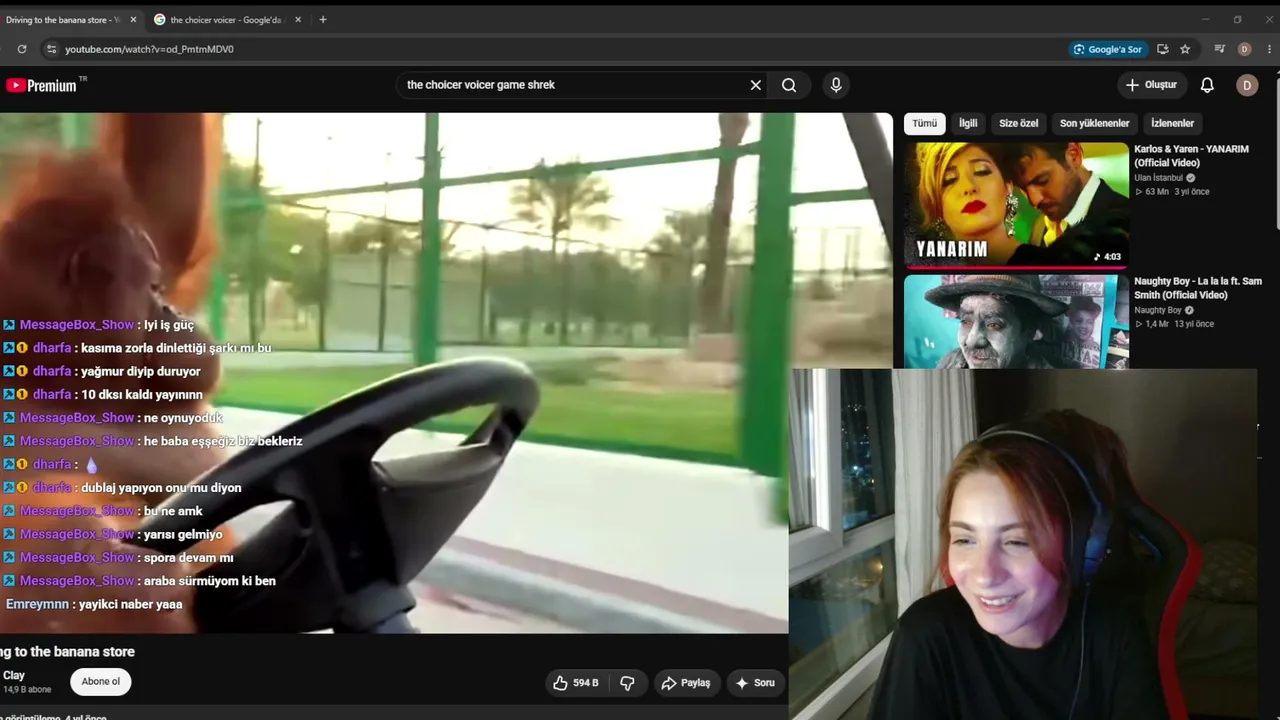Click the '4:03' duration on YANARIM thumbnail
The image size is (1280, 720).
(x=1109, y=257)
